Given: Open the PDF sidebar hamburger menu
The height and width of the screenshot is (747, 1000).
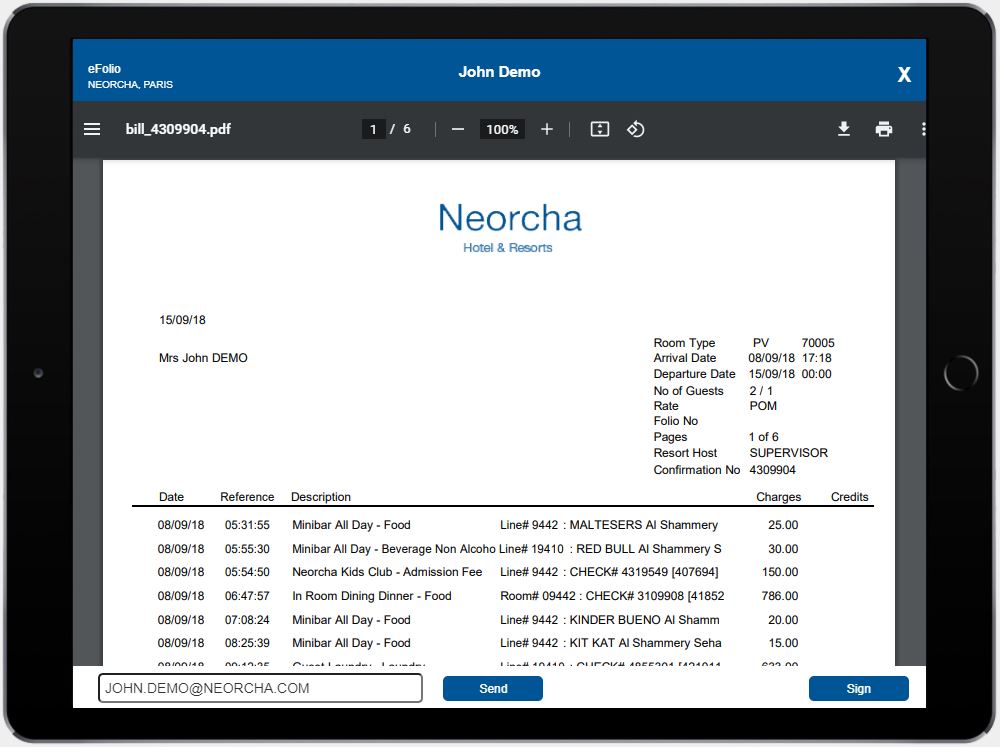Looking at the screenshot, I should point(92,129).
